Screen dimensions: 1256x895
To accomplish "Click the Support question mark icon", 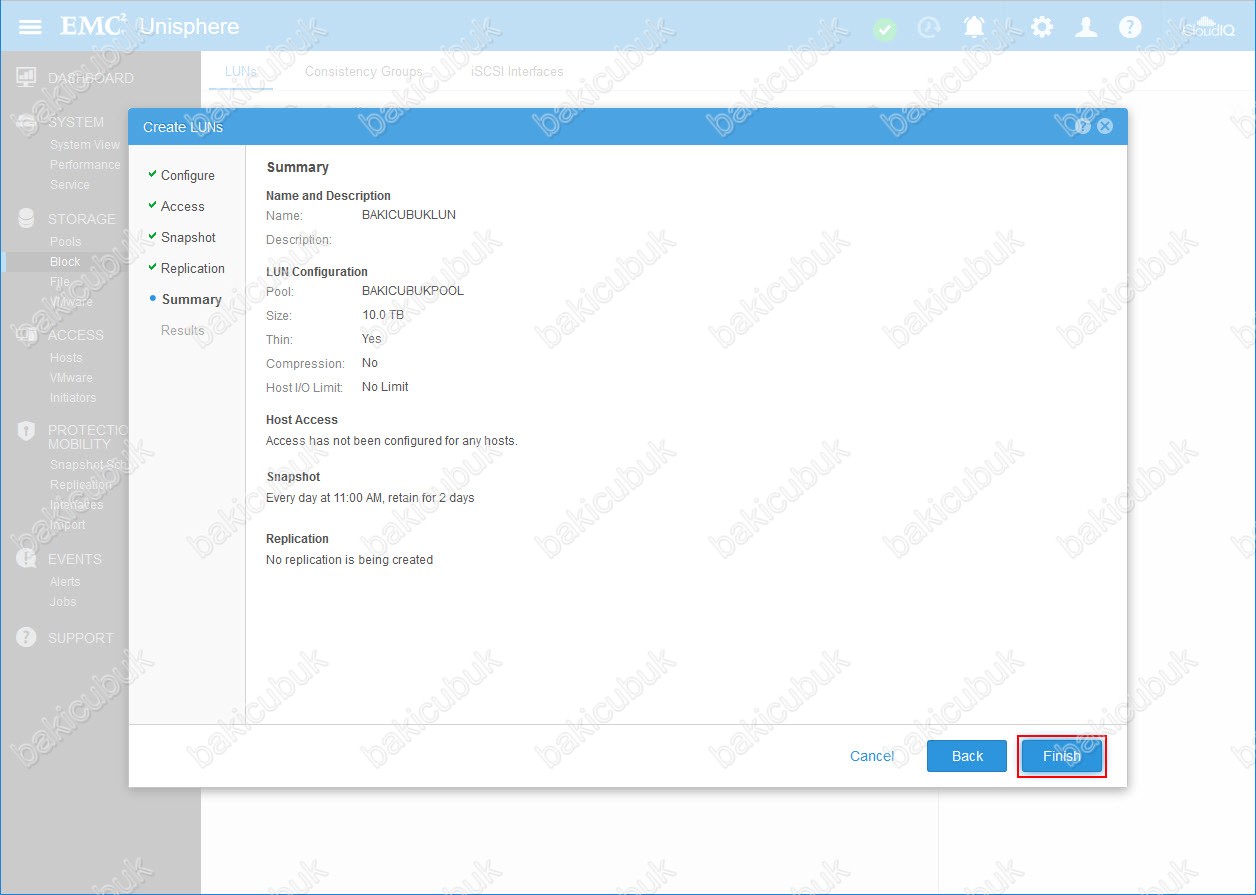I will pyautogui.click(x=27, y=638).
